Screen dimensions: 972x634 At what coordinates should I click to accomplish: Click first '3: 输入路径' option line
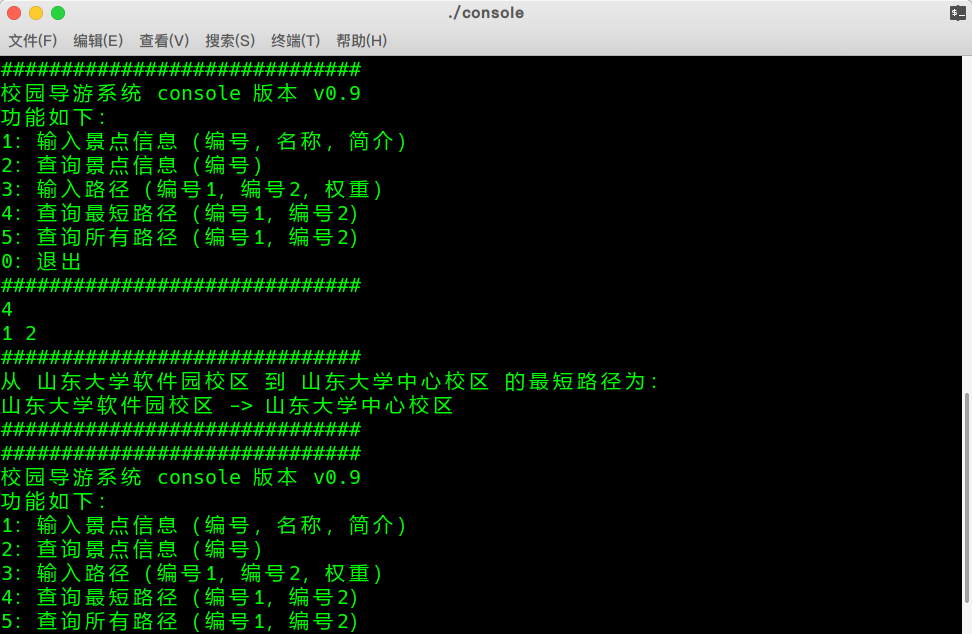(x=192, y=190)
